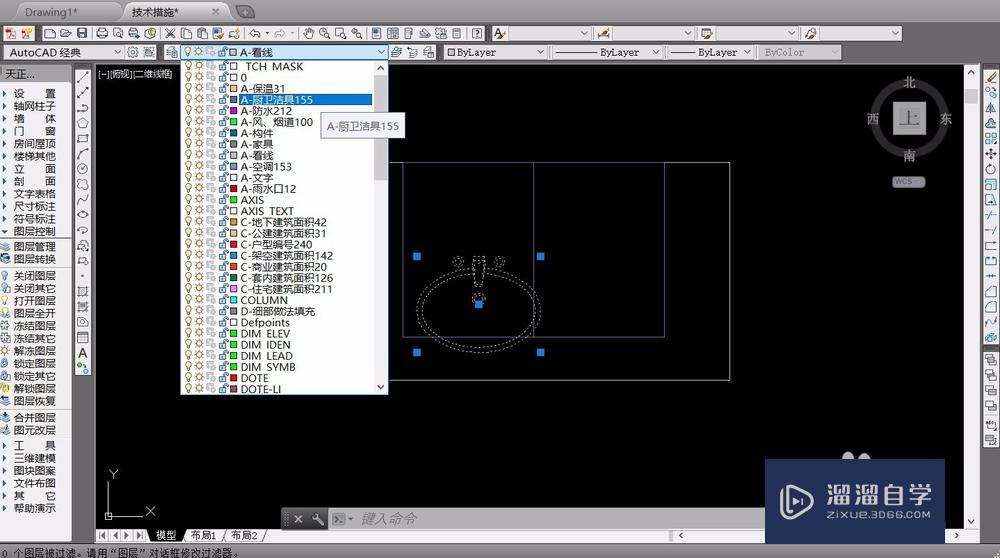Select the Zoom Realtime magnifier
1000x558 pixels.
point(325,33)
